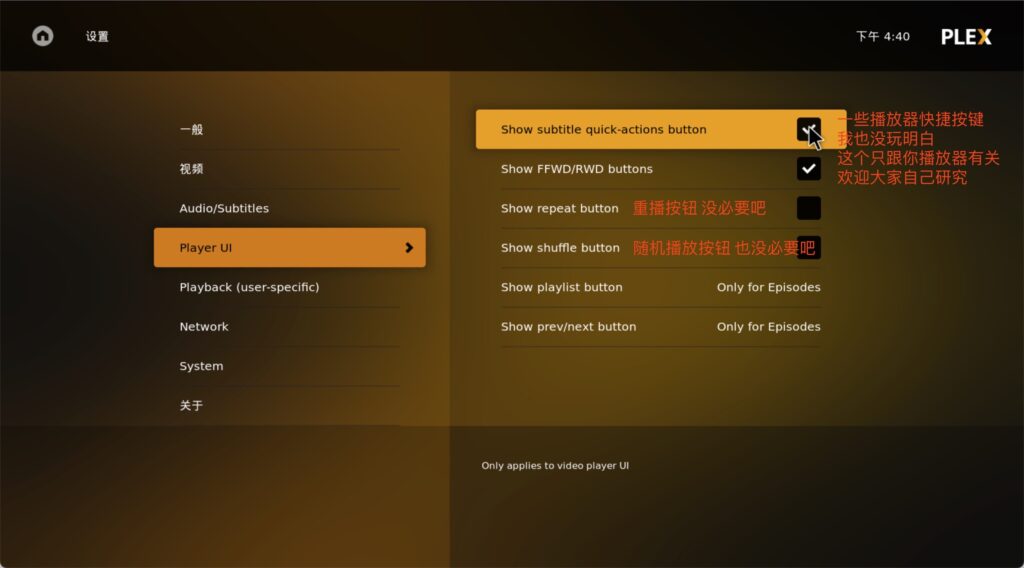Change the Show playlist button option
The image size is (1024, 568).
(x=768, y=287)
